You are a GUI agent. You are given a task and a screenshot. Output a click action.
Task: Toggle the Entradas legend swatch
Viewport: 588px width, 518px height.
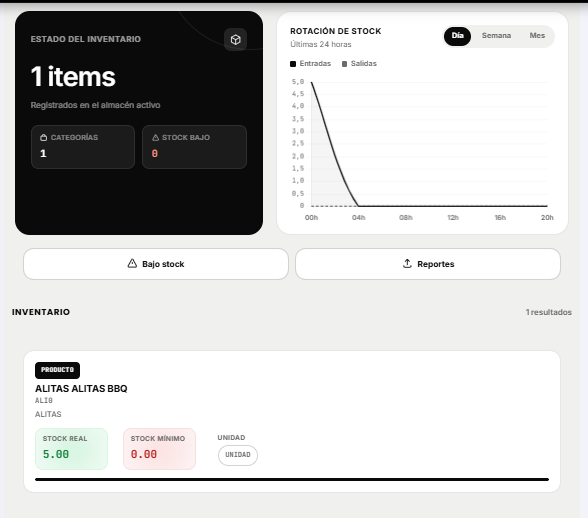tap(293, 64)
